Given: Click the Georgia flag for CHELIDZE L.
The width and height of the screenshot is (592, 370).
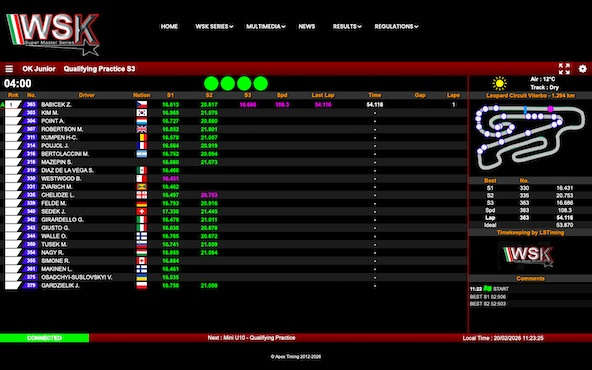Looking at the screenshot, I should [x=142, y=195].
